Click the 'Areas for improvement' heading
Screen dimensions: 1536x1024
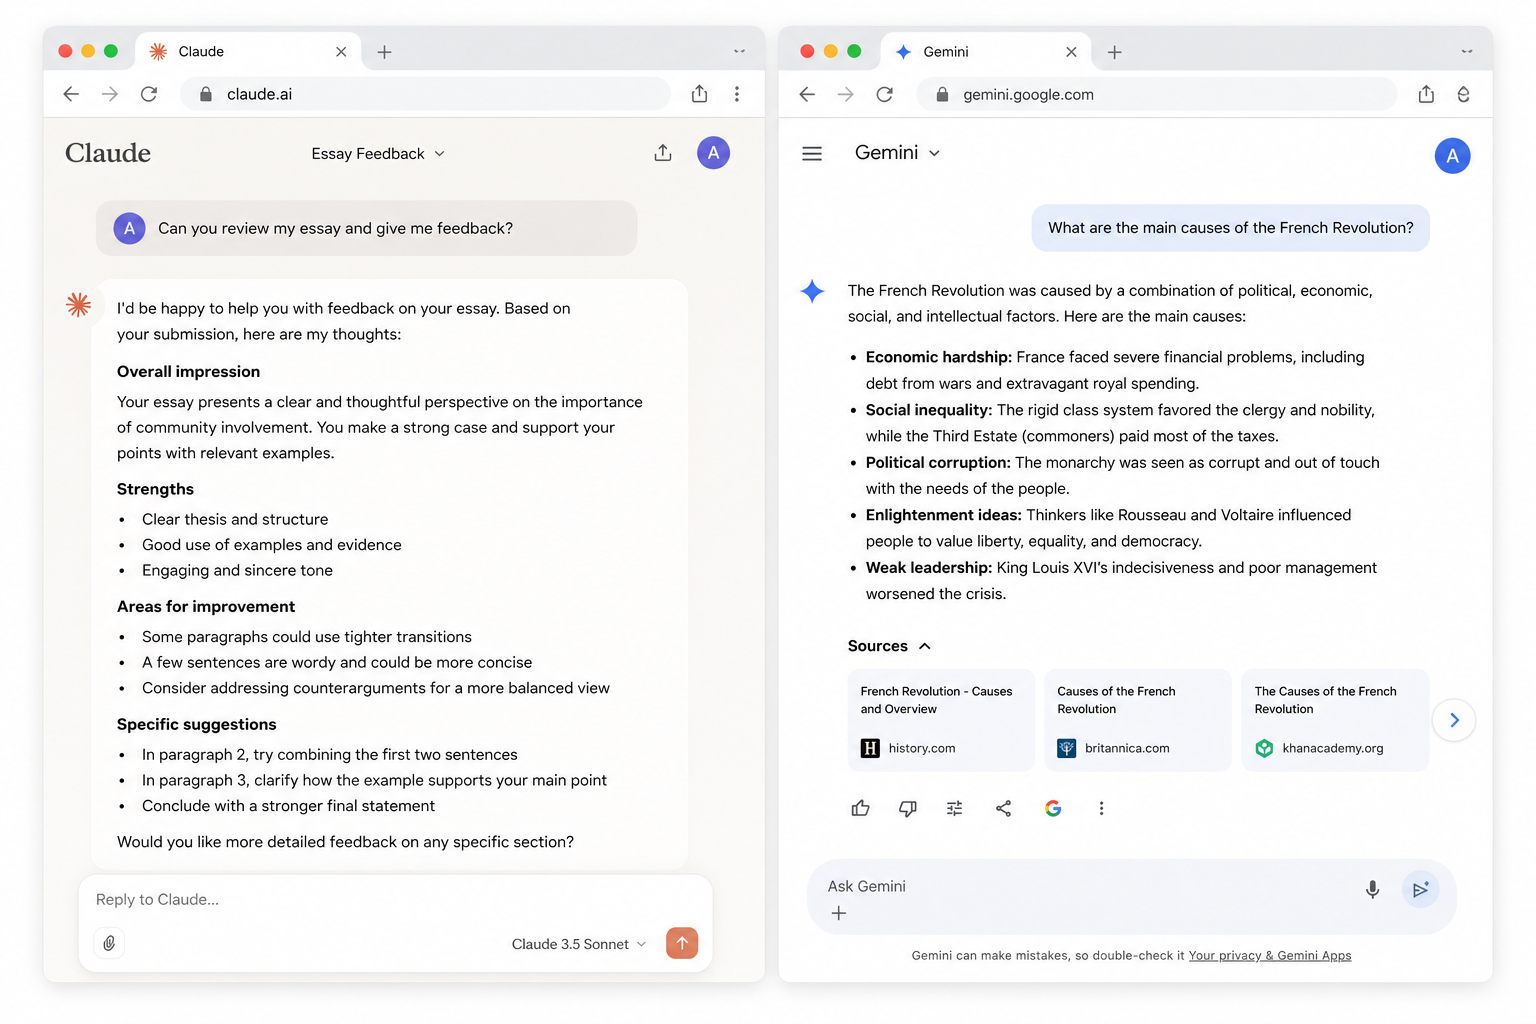click(206, 607)
